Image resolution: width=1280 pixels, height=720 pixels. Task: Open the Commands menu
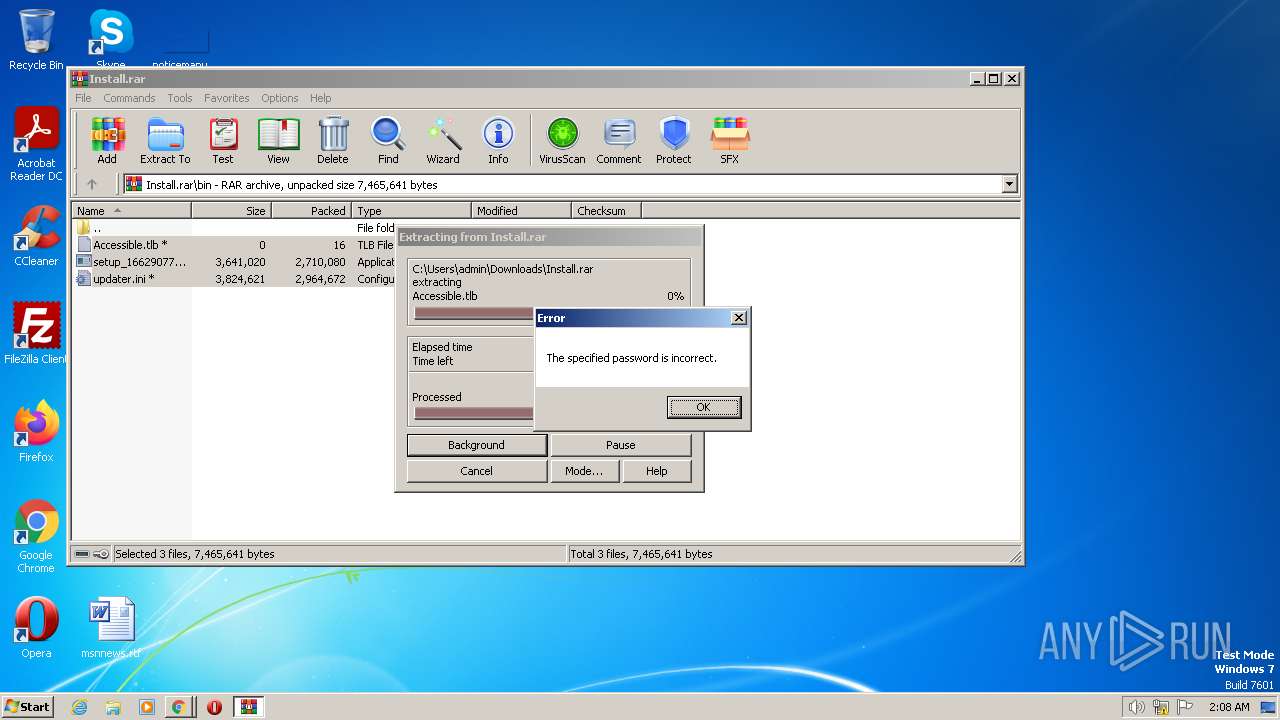click(129, 98)
